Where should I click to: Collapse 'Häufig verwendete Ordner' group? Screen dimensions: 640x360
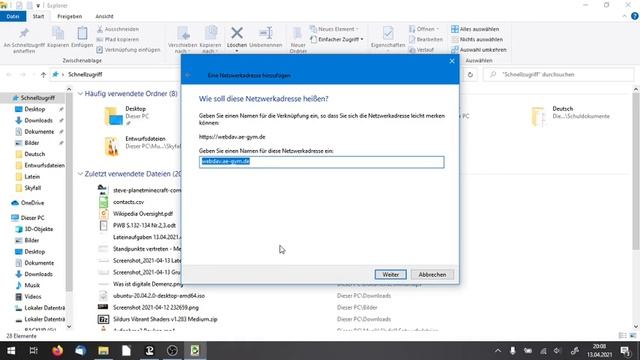[80, 94]
